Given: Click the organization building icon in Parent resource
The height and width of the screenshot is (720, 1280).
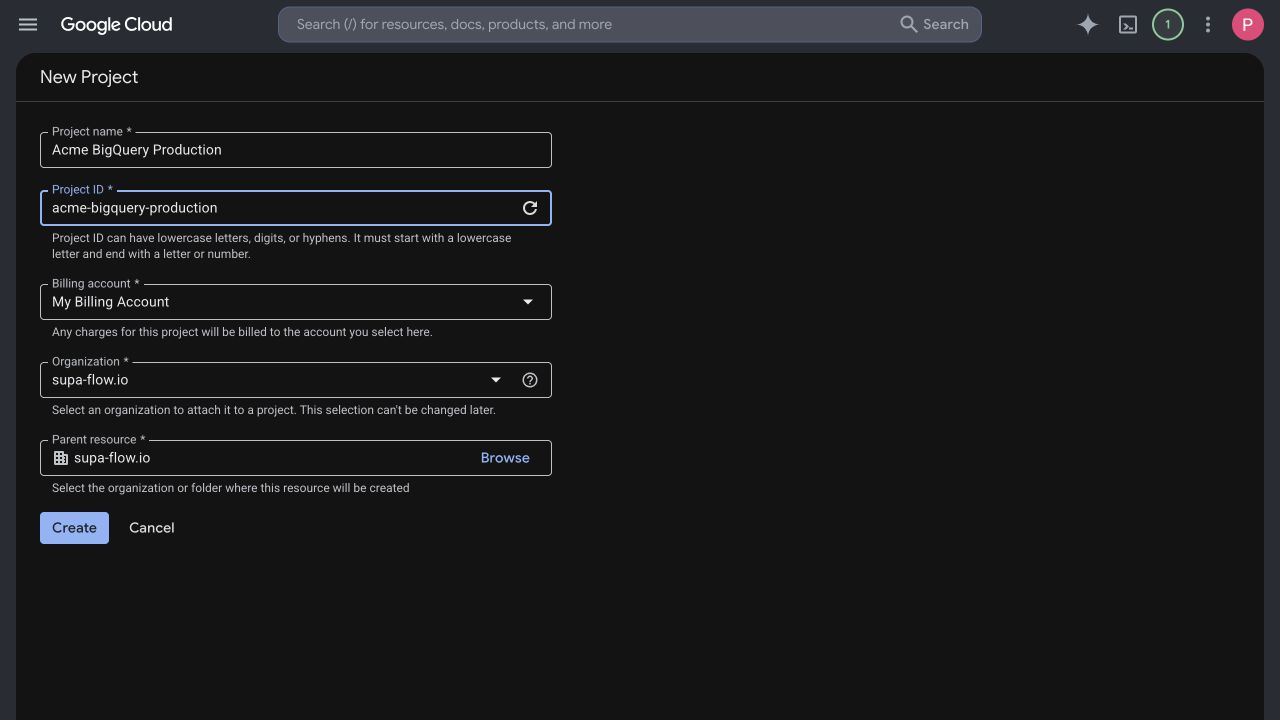Looking at the screenshot, I should [61, 458].
